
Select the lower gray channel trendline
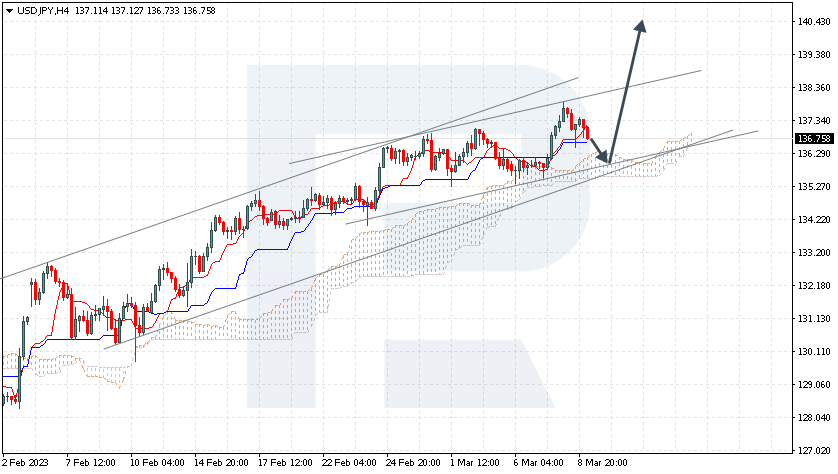coord(417,240)
